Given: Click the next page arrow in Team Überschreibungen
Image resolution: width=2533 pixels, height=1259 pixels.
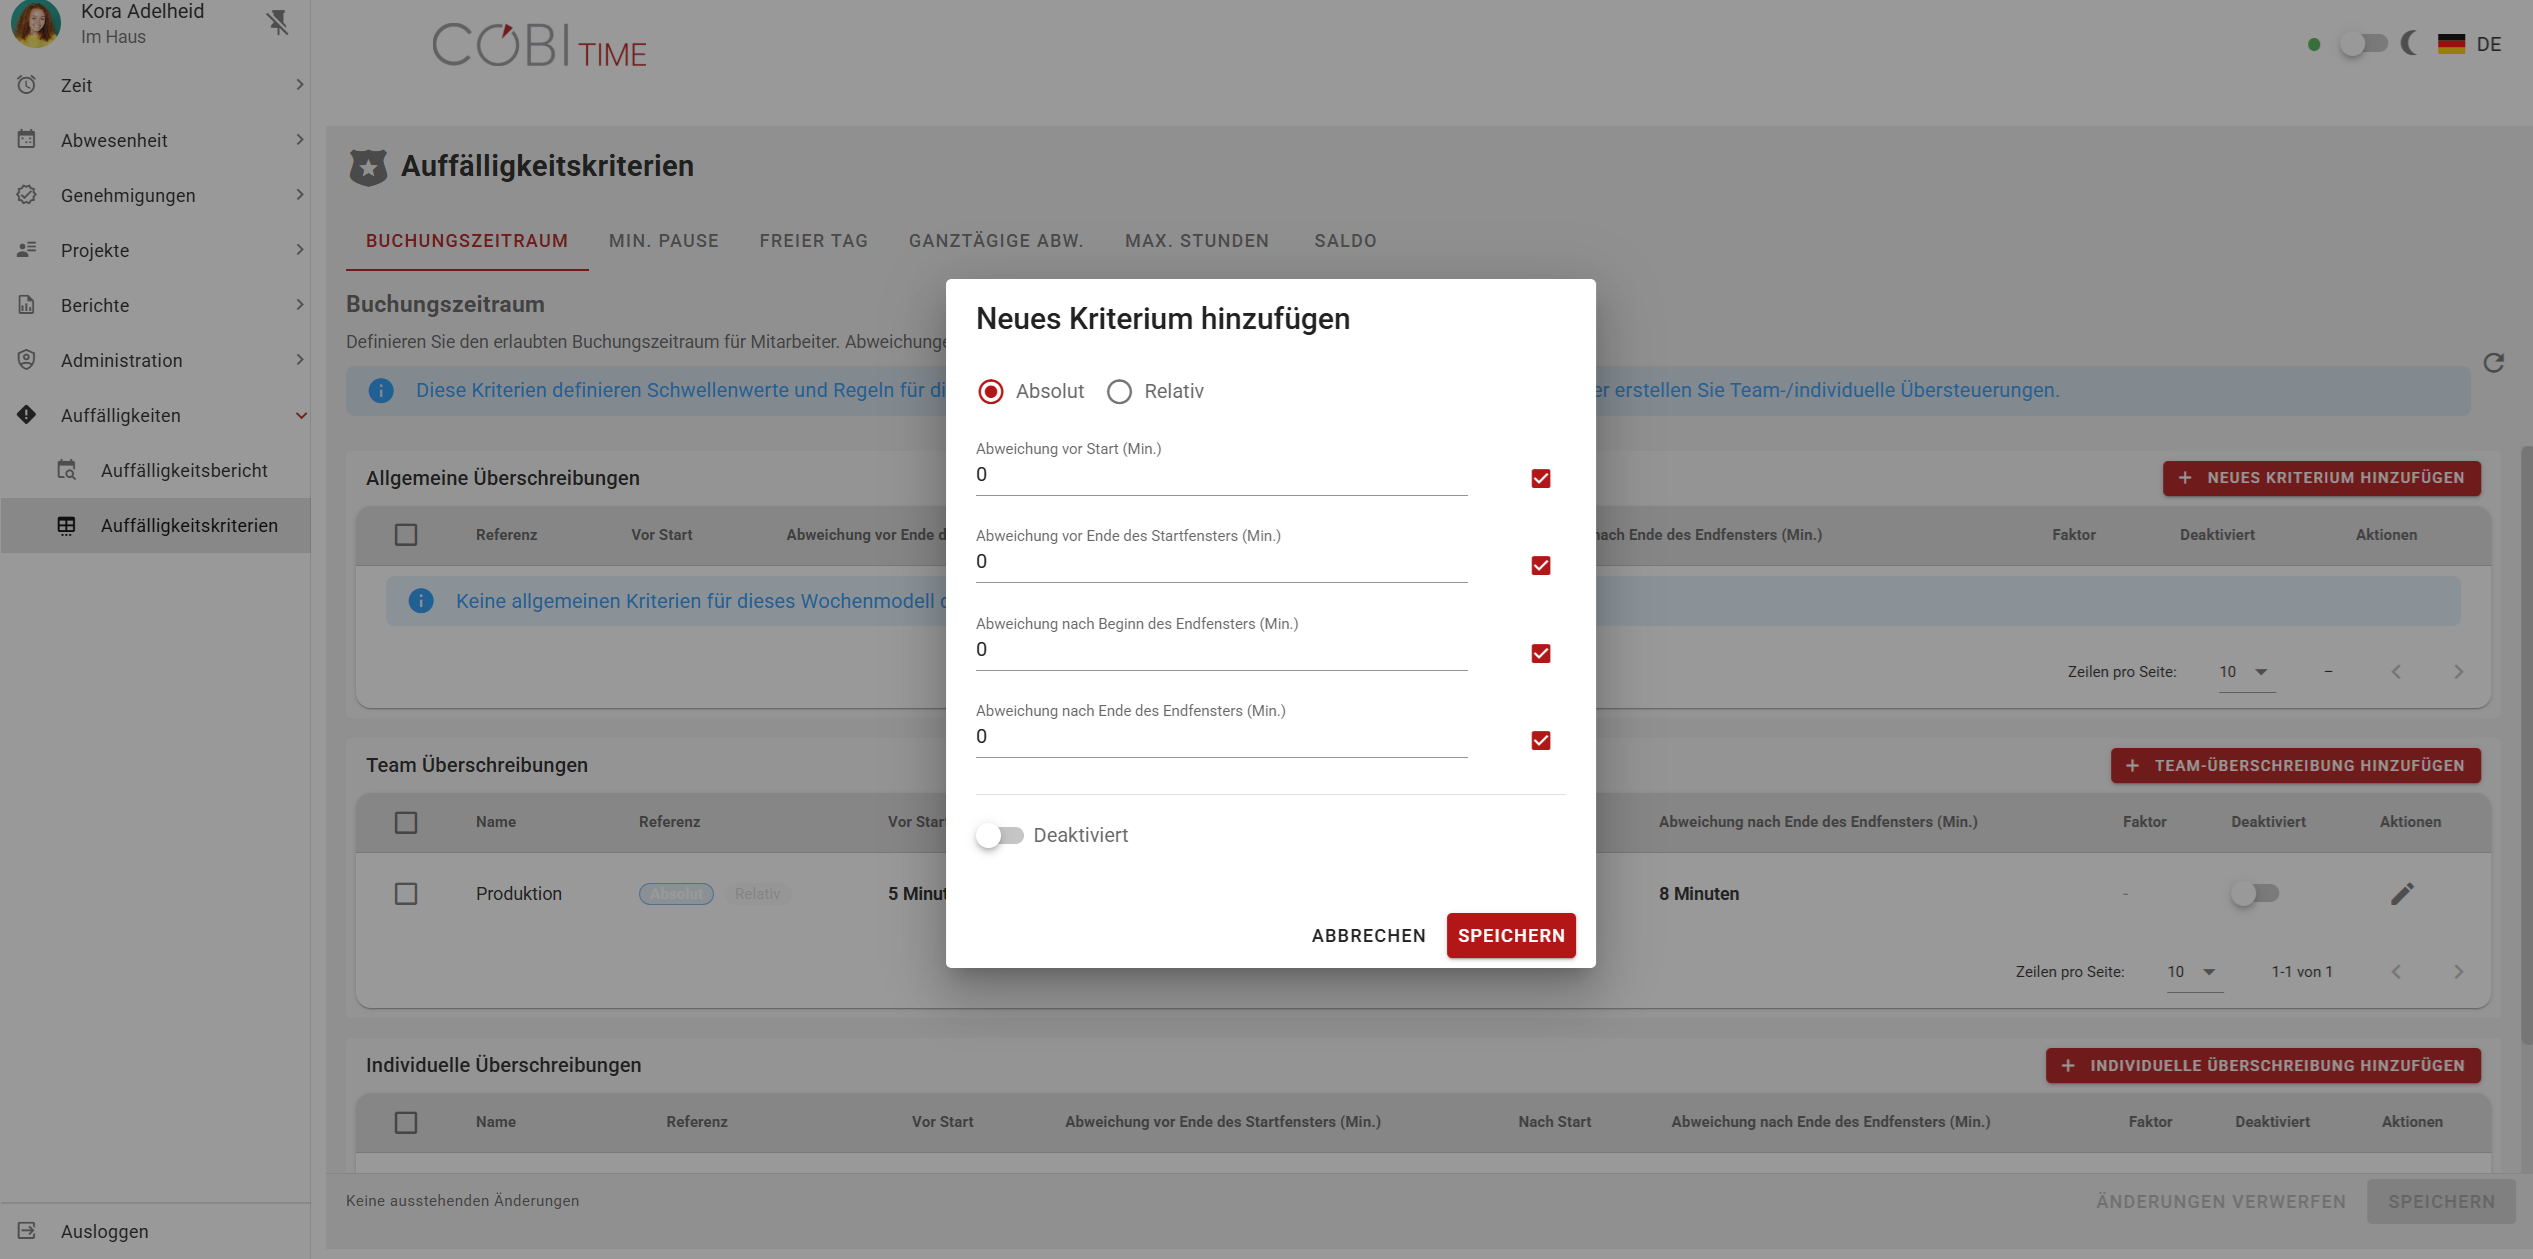Looking at the screenshot, I should click(2459, 972).
